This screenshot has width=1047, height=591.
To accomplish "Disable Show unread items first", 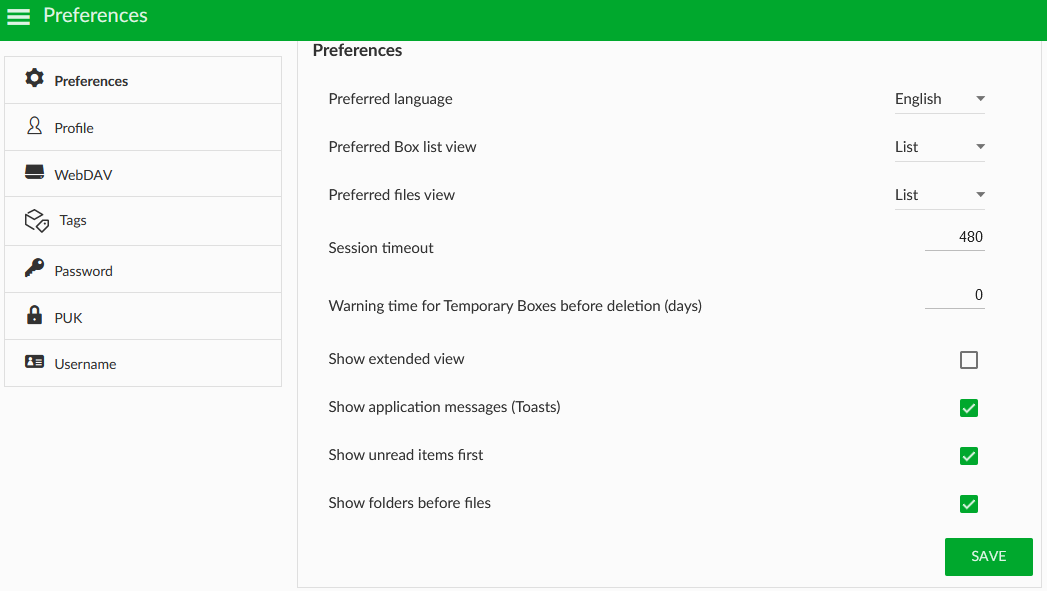I will click(969, 456).
